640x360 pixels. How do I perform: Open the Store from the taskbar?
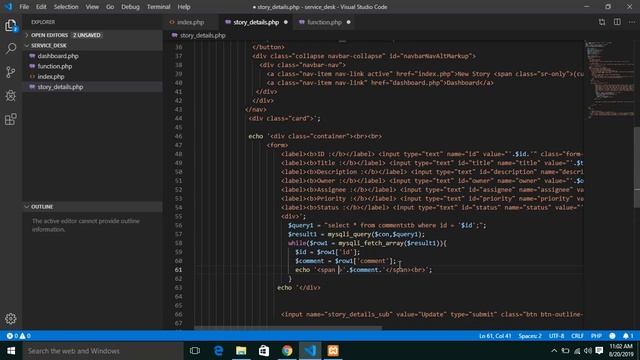click(x=264, y=351)
